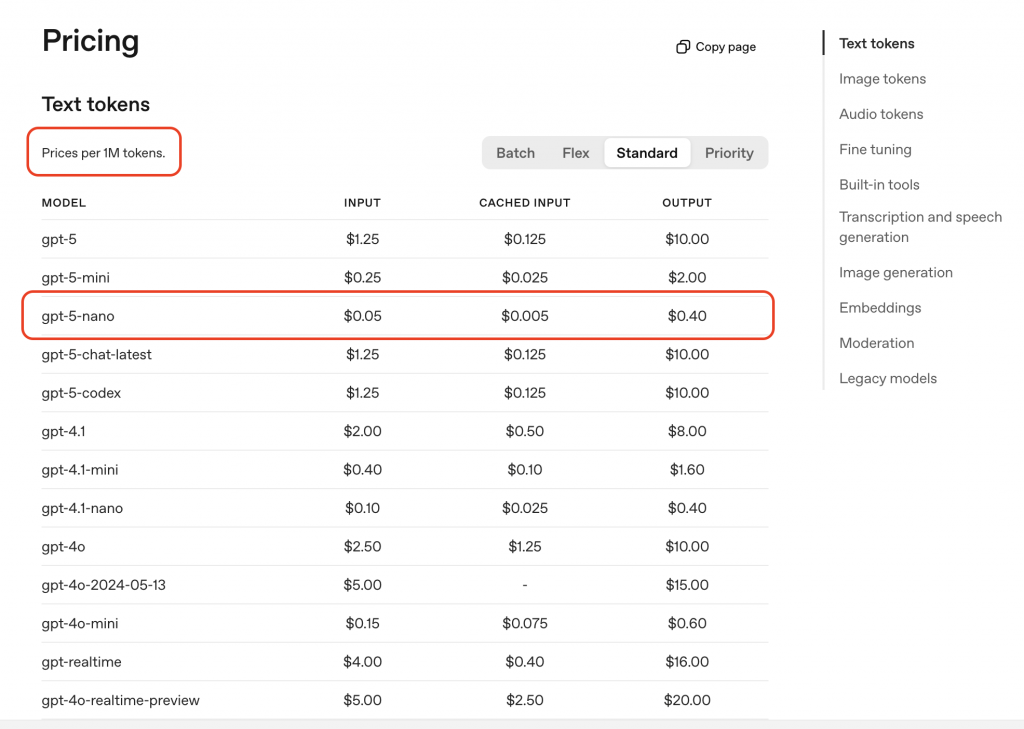Viewport: 1024px width, 729px height.
Task: Click gpt-4o-2024-05-13 output price $15.00
Action: point(686,585)
